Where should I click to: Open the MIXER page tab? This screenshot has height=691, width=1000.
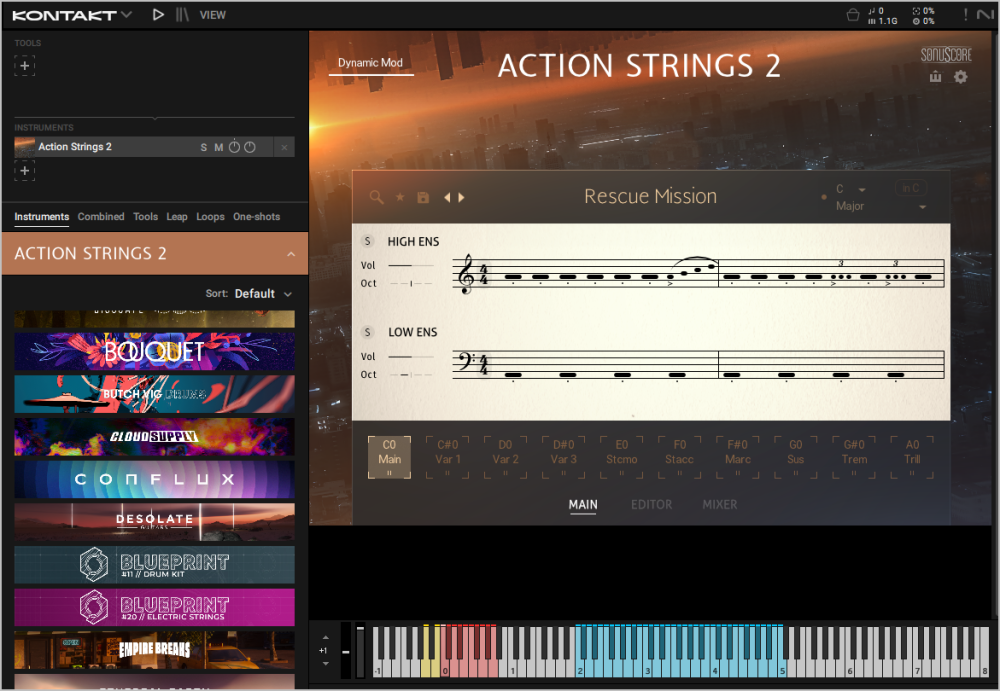click(719, 505)
